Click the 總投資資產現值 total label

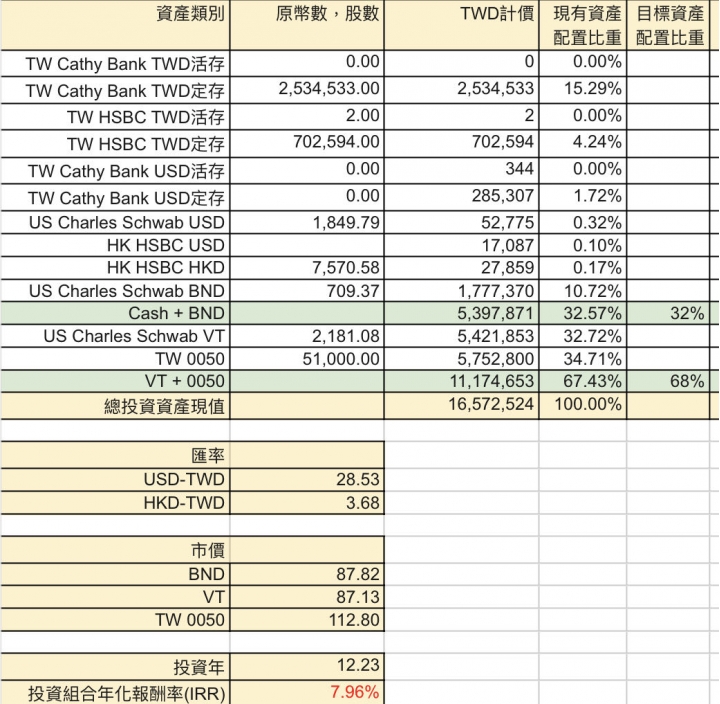pyautogui.click(x=115, y=406)
